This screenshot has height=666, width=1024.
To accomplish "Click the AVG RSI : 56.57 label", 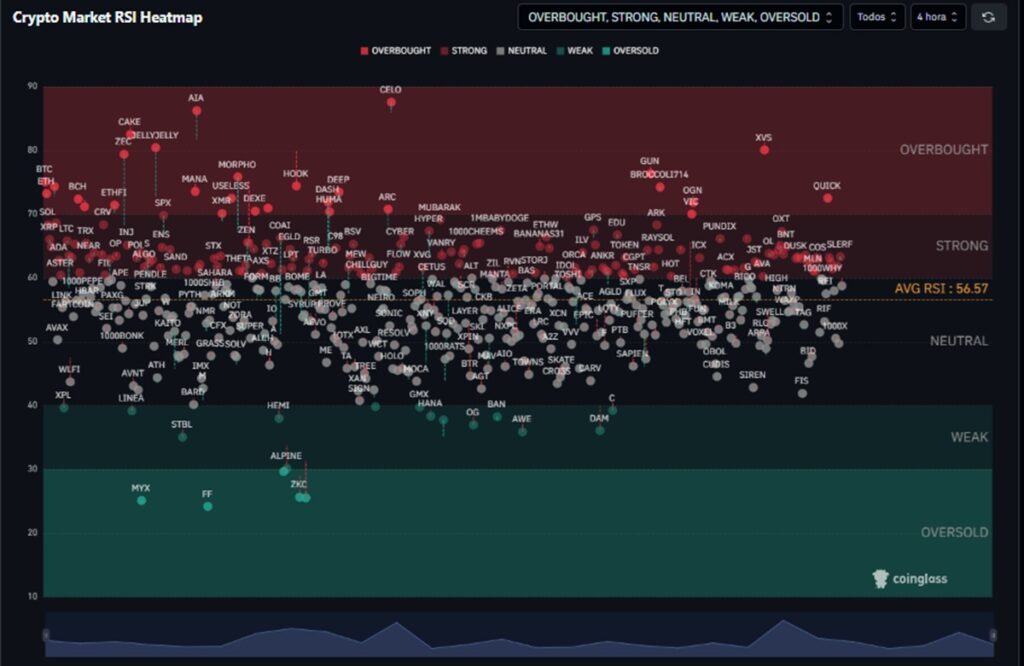I will tap(941, 288).
